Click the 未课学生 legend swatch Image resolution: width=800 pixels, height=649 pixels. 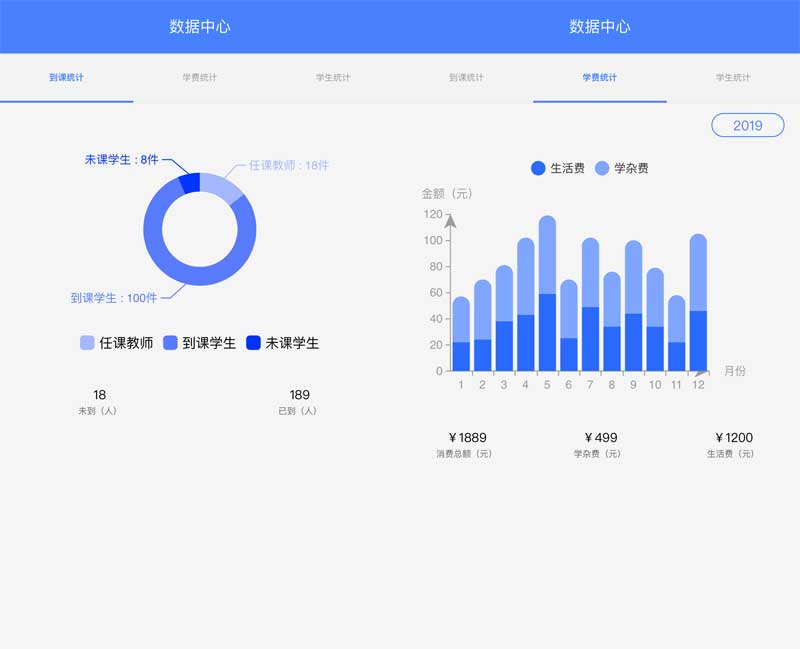click(253, 344)
